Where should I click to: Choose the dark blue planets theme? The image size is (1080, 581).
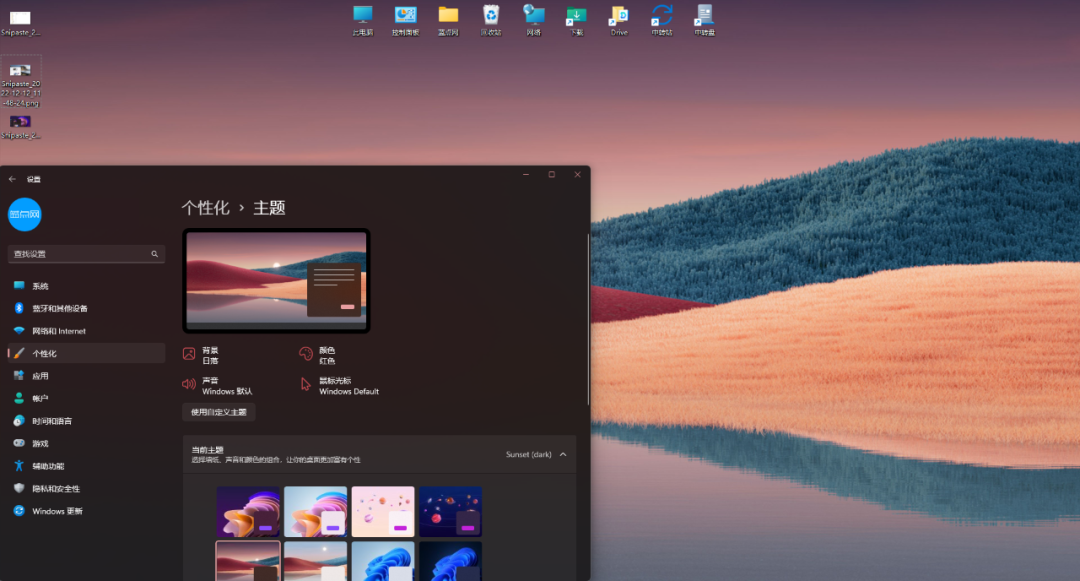pyautogui.click(x=450, y=511)
